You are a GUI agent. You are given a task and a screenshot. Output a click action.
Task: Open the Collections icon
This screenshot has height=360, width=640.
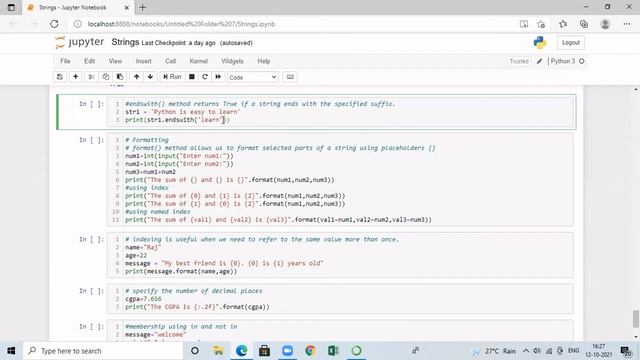tap(584, 24)
